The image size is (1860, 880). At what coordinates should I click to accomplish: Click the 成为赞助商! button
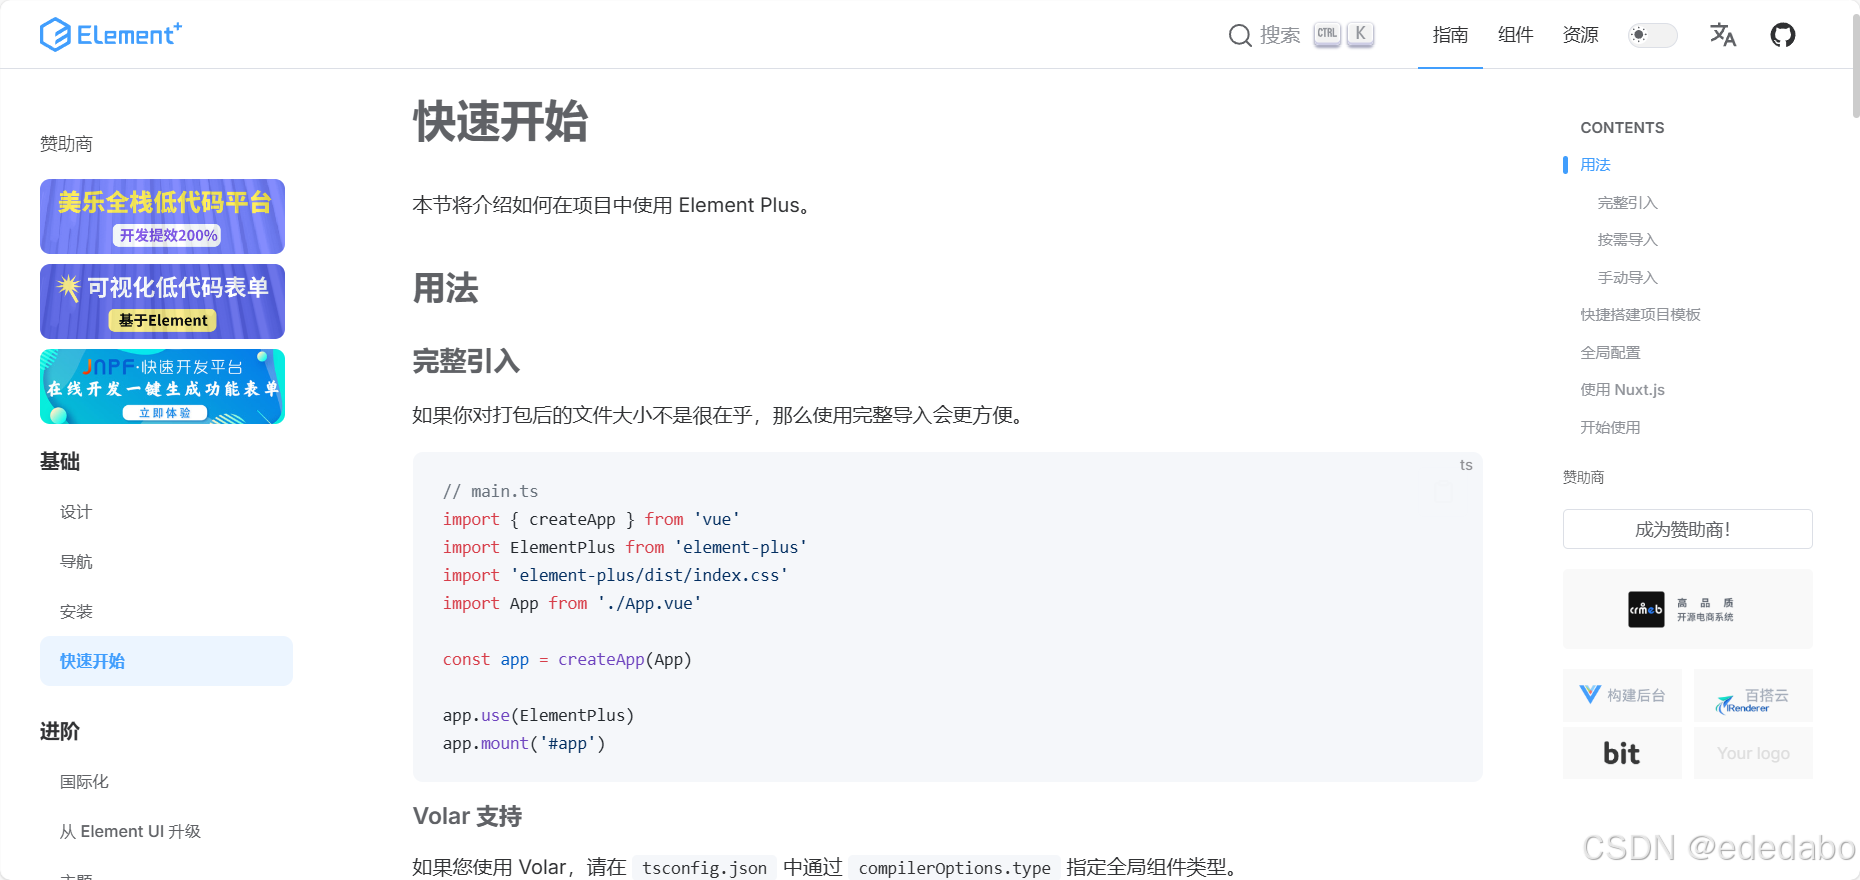coord(1687,529)
